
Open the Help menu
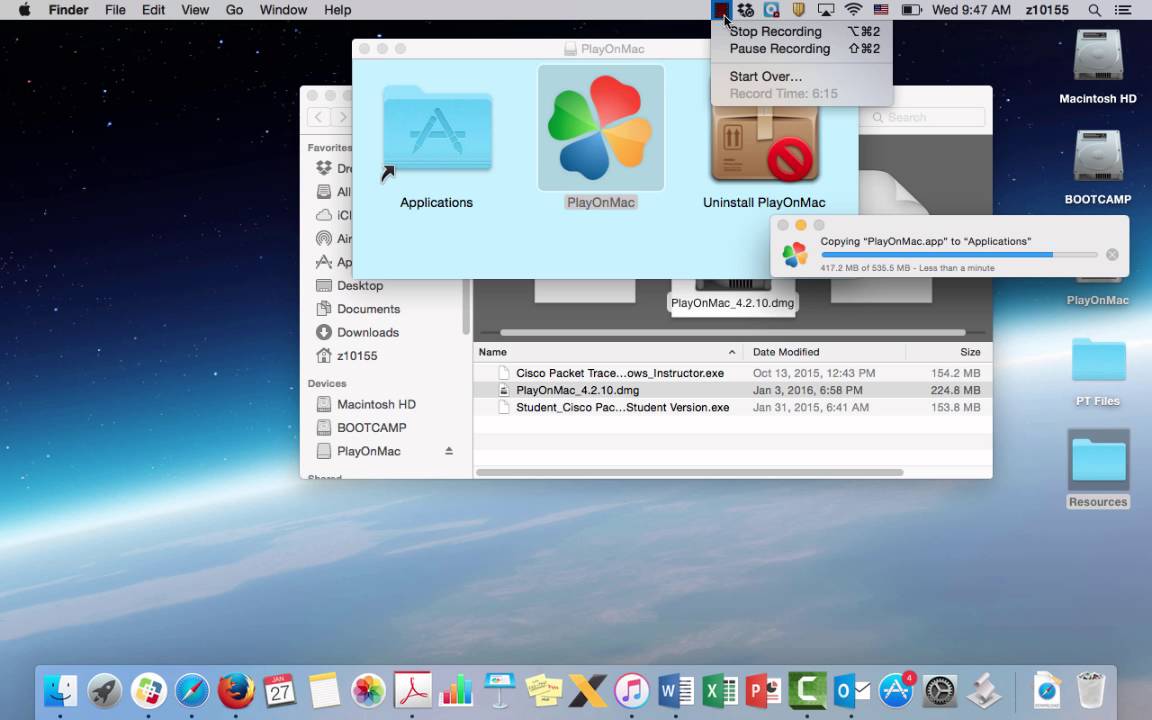(x=337, y=10)
